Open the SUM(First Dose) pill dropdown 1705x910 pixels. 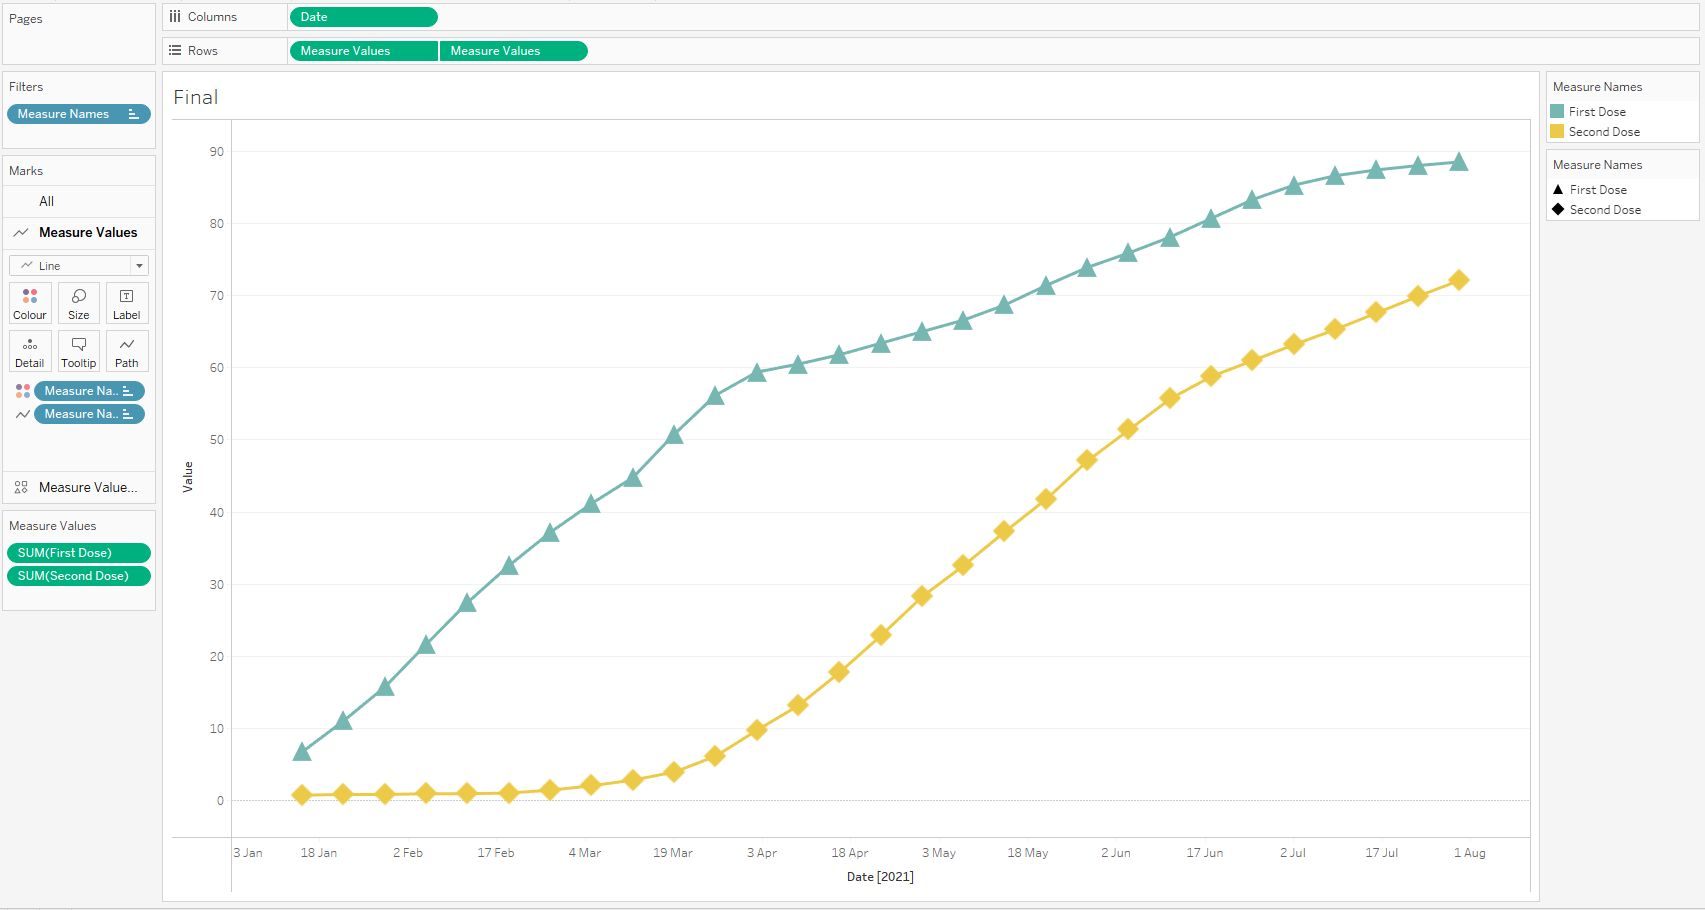tap(78, 553)
